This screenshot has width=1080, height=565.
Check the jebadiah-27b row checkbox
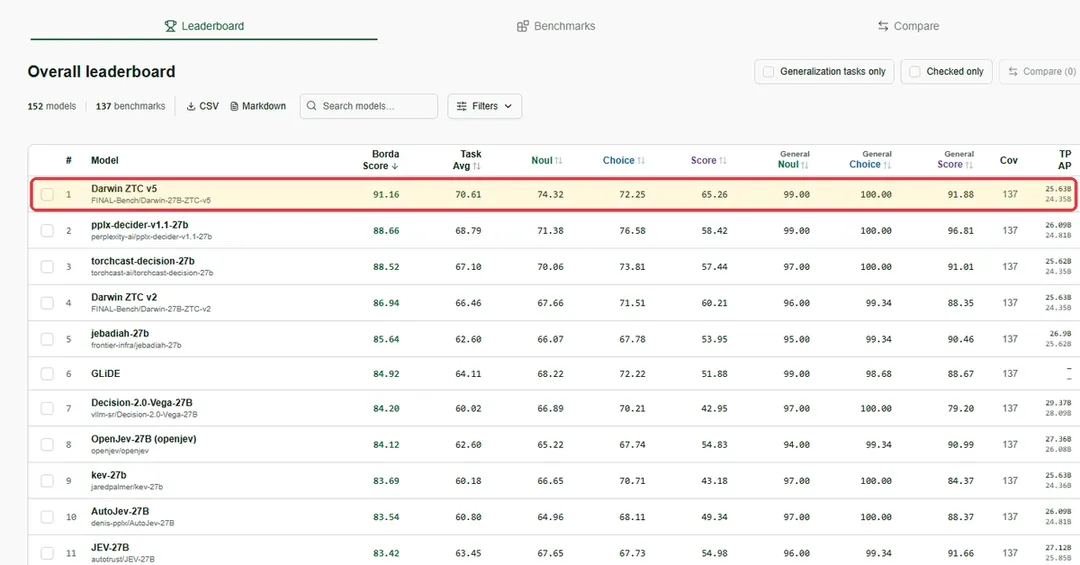[47, 339]
